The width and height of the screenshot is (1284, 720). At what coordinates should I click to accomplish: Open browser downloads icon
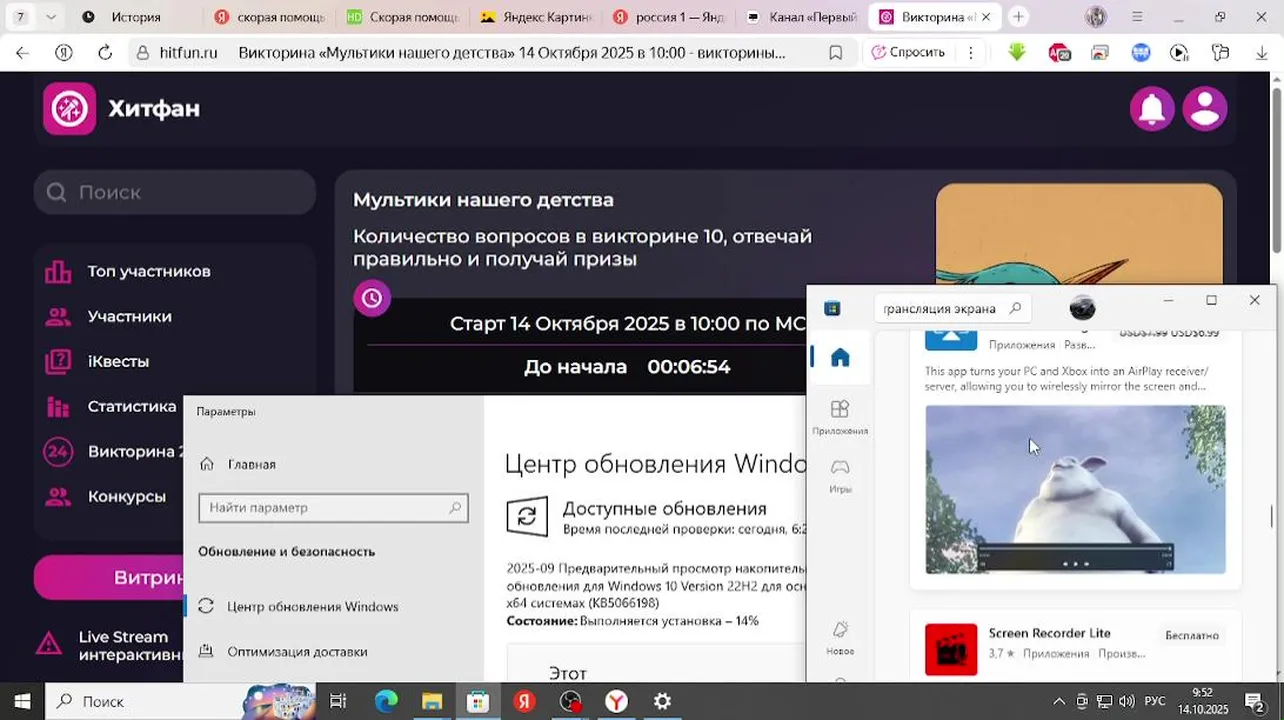(x=1262, y=53)
